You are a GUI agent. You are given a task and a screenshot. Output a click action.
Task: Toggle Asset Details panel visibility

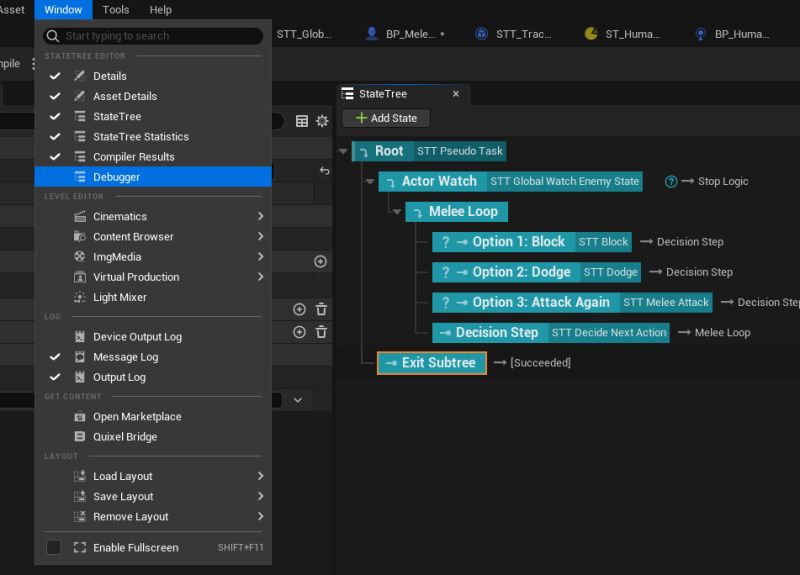tap(153, 96)
